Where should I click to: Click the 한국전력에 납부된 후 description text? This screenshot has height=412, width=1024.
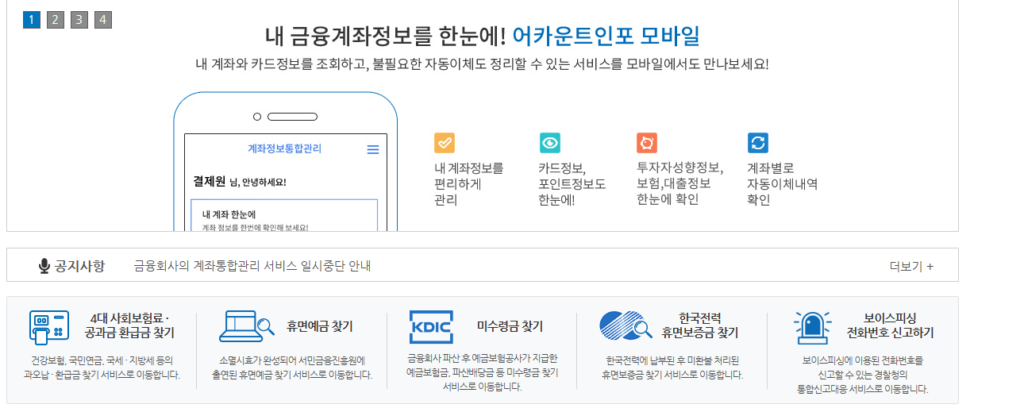click(672, 368)
